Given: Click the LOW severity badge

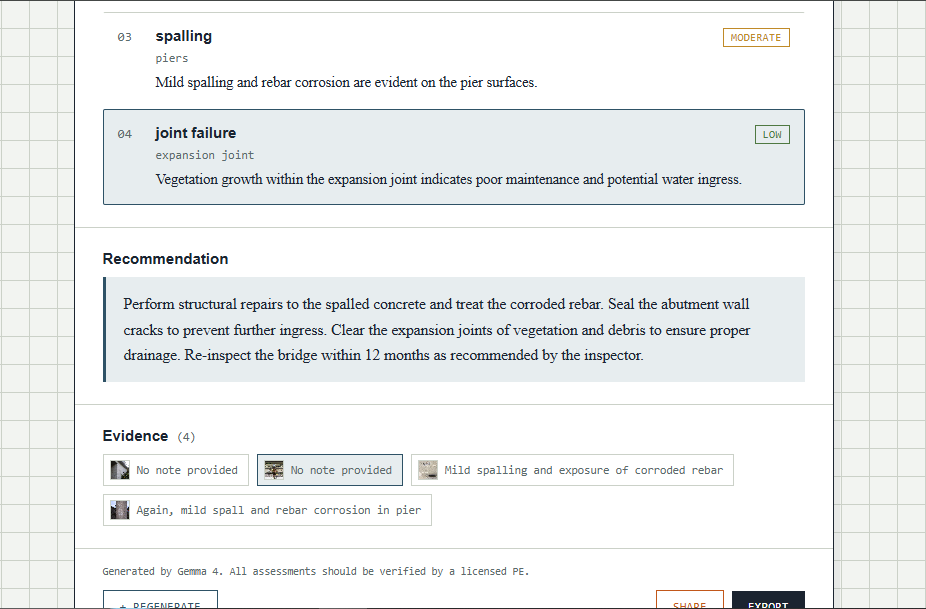Looking at the screenshot, I should [x=772, y=135].
